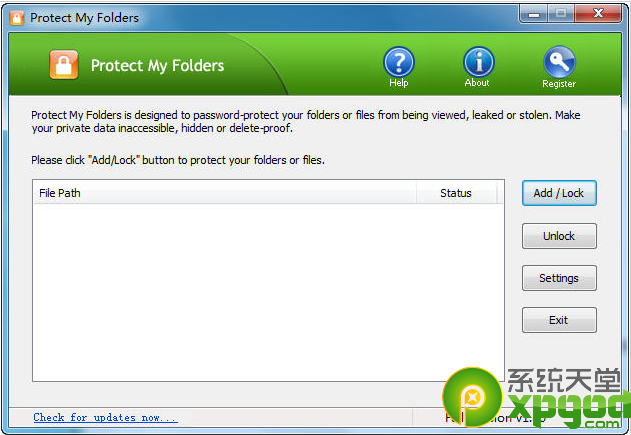This screenshot has width=631, height=435.
Task: Sort by the File Path column header
Action: [225, 193]
